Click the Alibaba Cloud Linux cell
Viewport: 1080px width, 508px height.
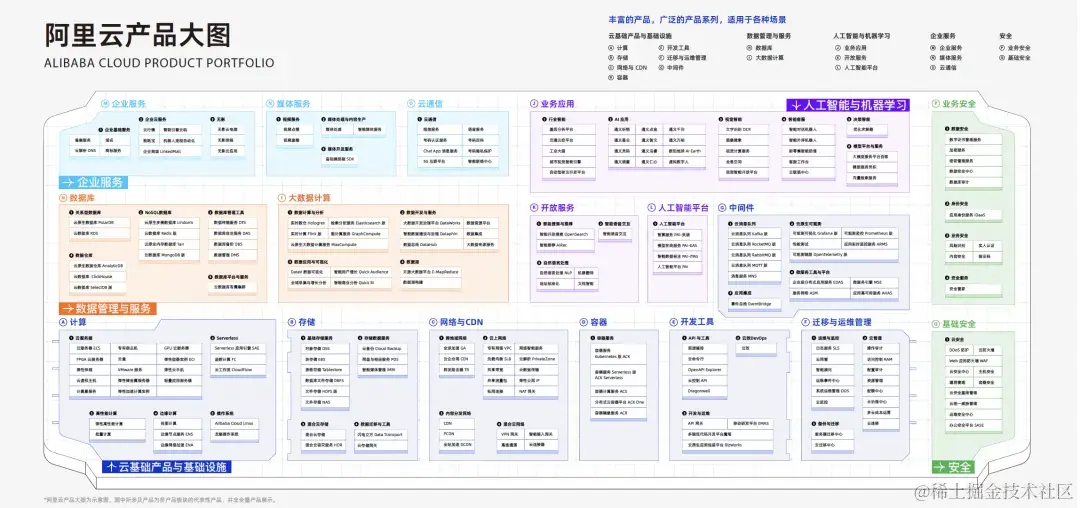pyautogui.click(x=235, y=423)
